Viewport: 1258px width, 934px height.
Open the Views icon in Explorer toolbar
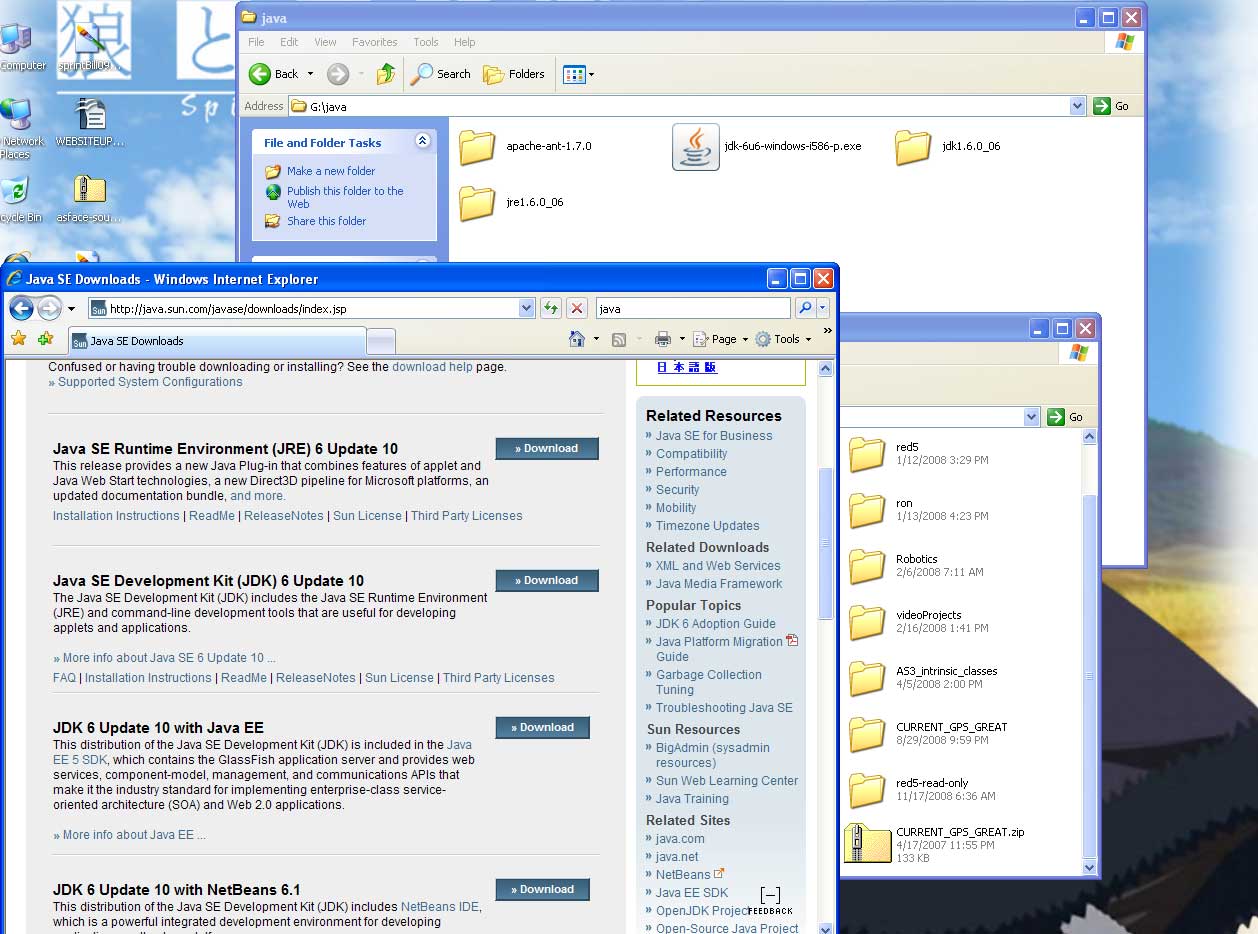click(578, 74)
